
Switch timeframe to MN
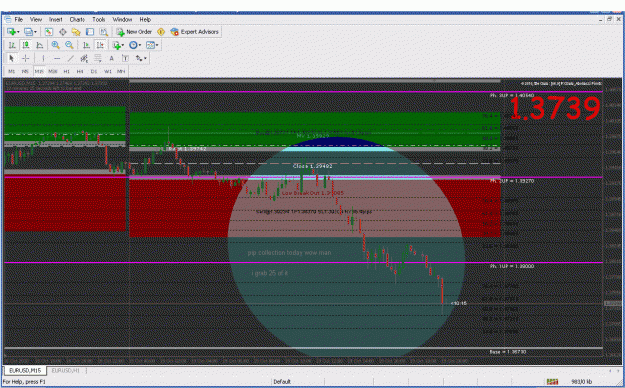(121, 71)
